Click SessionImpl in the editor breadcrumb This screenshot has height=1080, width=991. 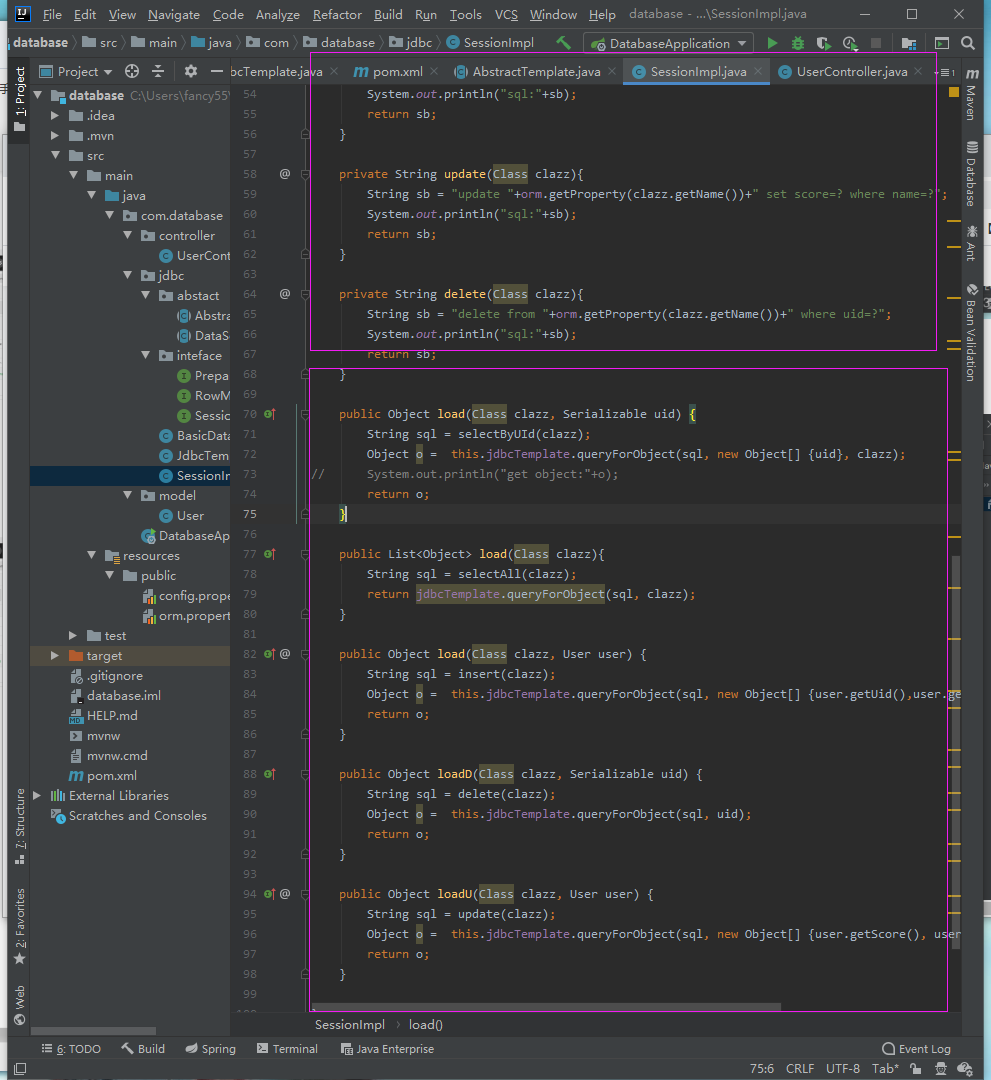pos(350,1025)
